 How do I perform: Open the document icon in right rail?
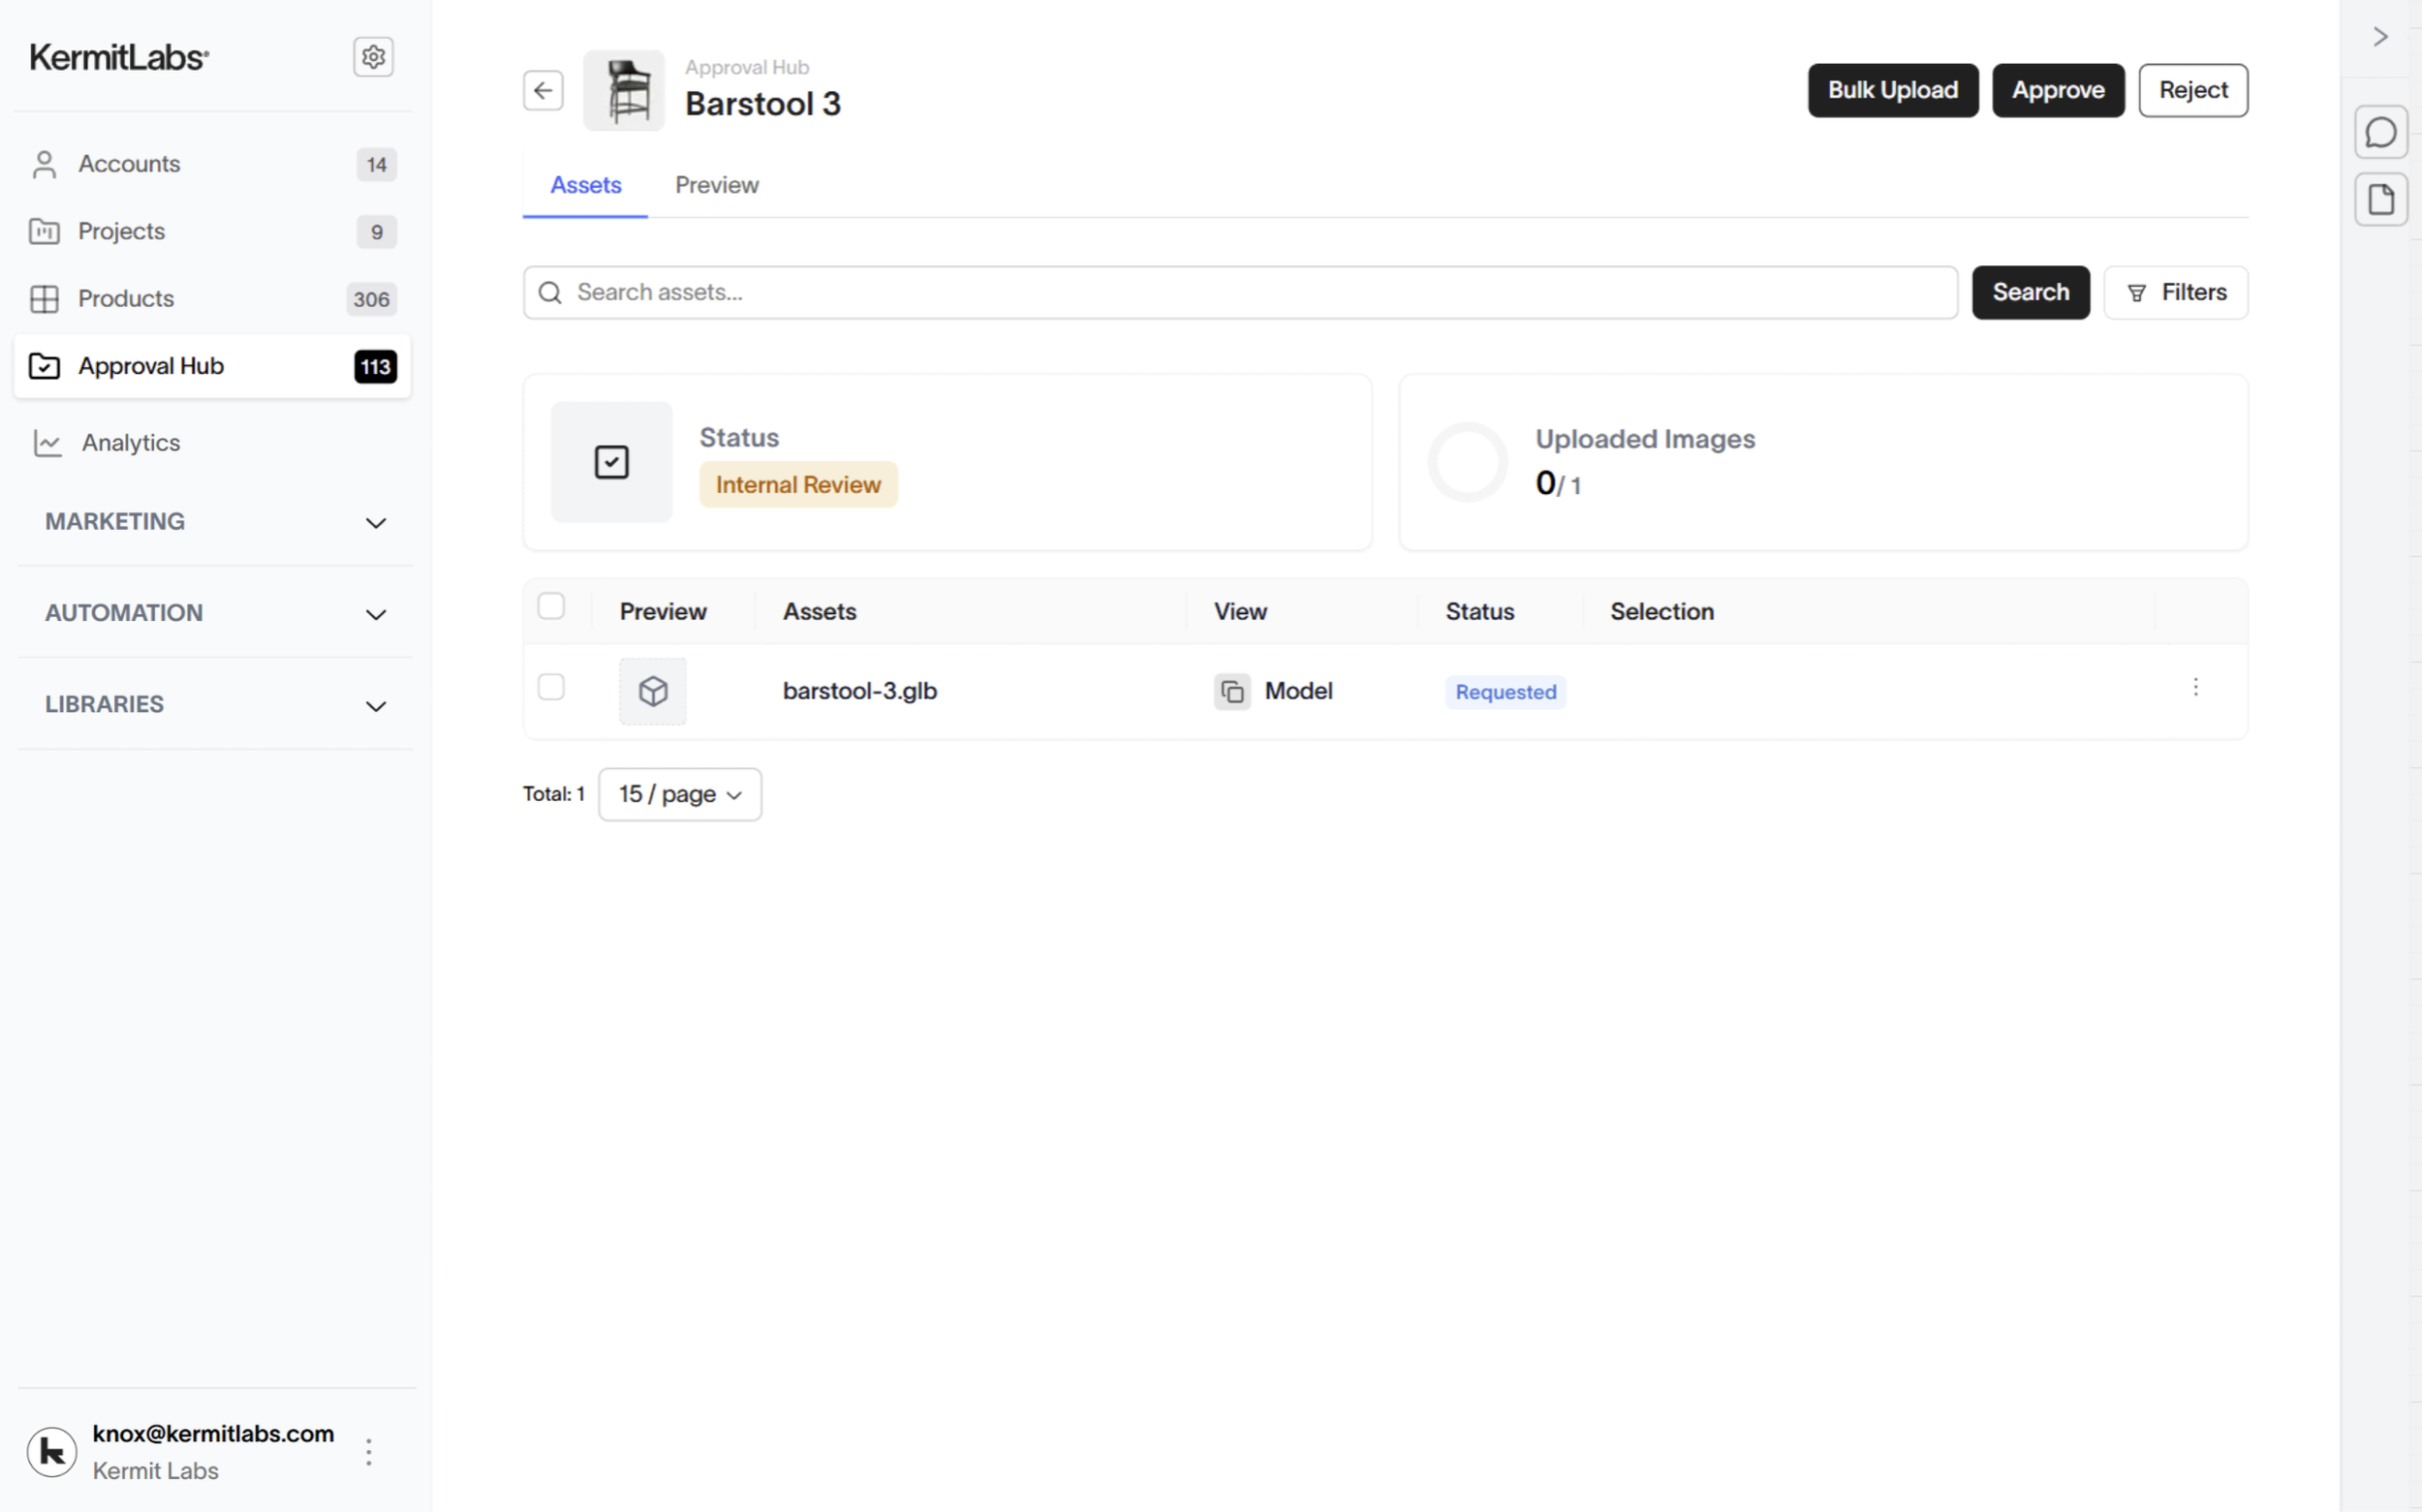pos(2380,200)
